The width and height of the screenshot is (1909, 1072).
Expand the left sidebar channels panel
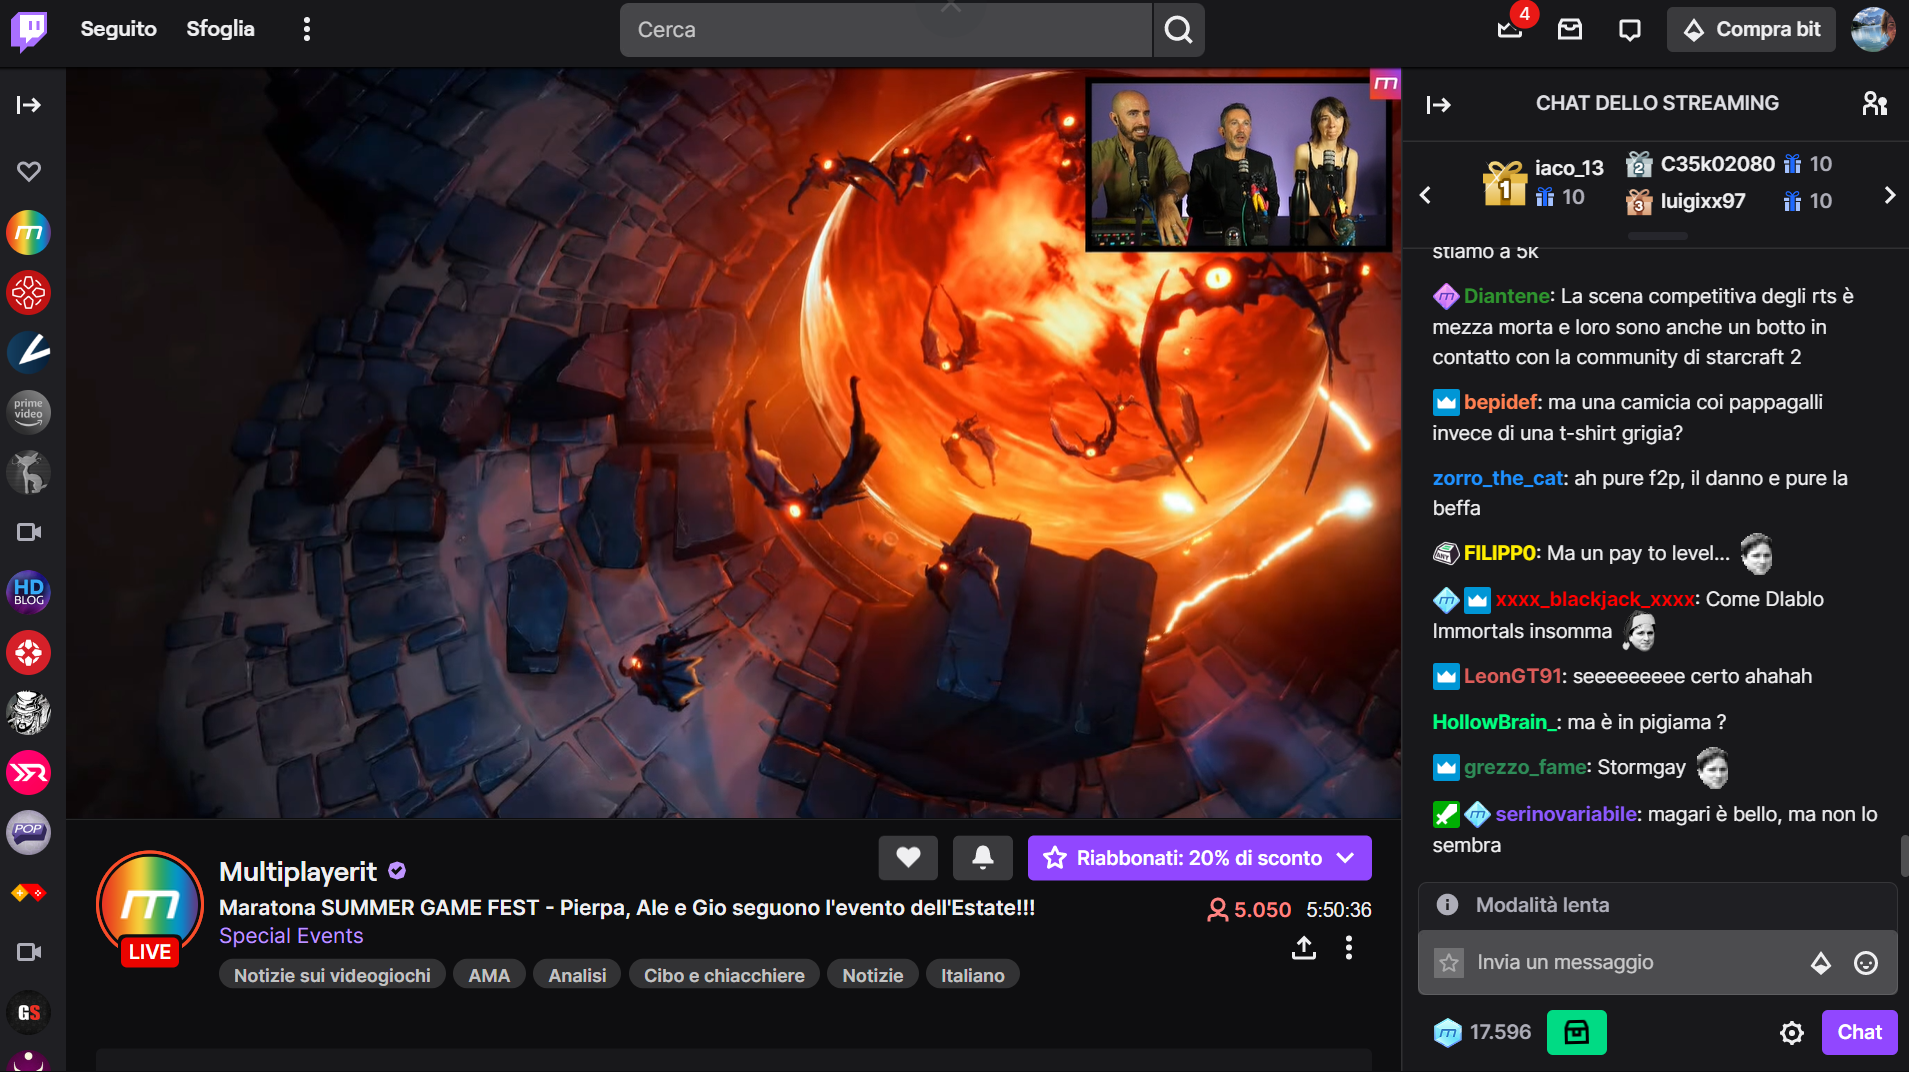point(29,105)
